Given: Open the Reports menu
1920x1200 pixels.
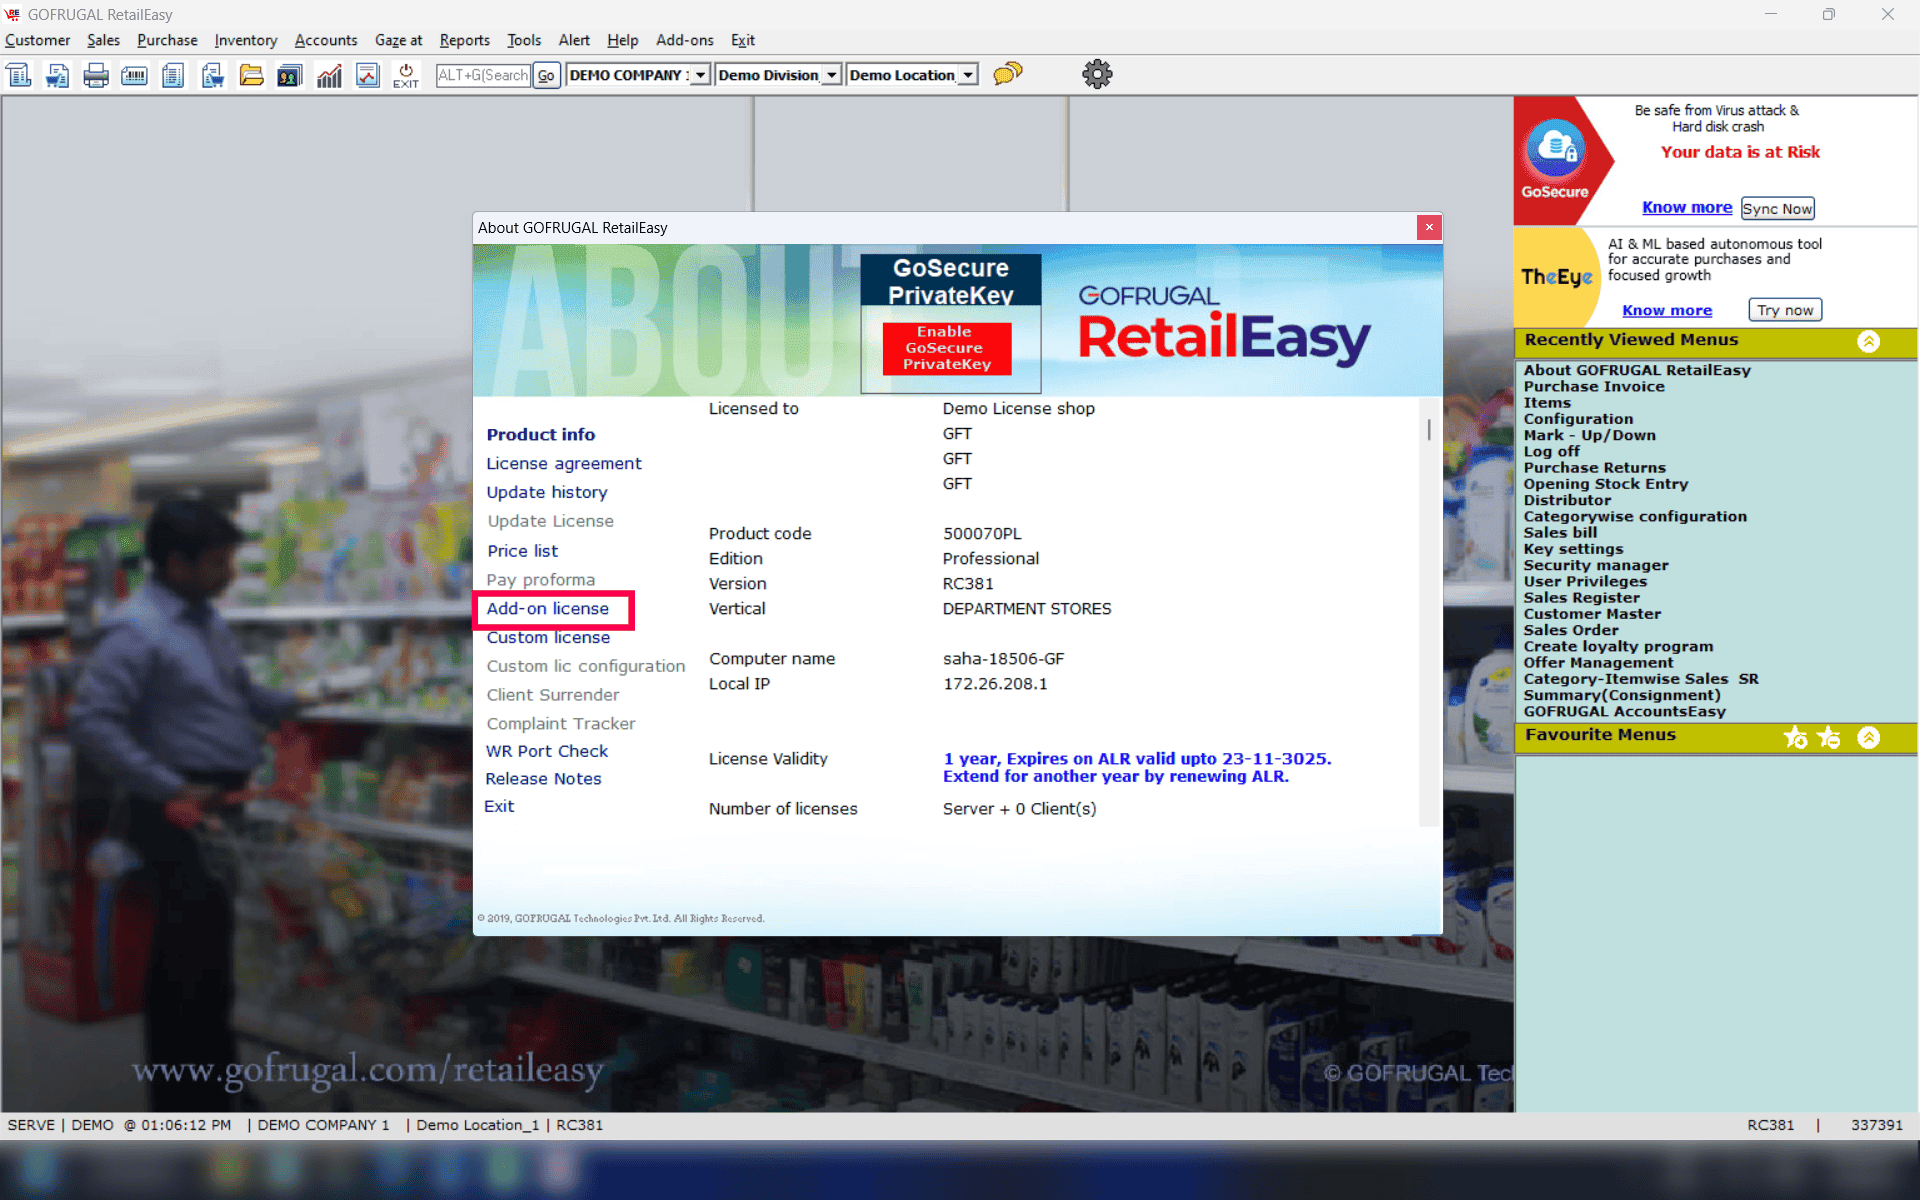Looking at the screenshot, I should pos(464,40).
